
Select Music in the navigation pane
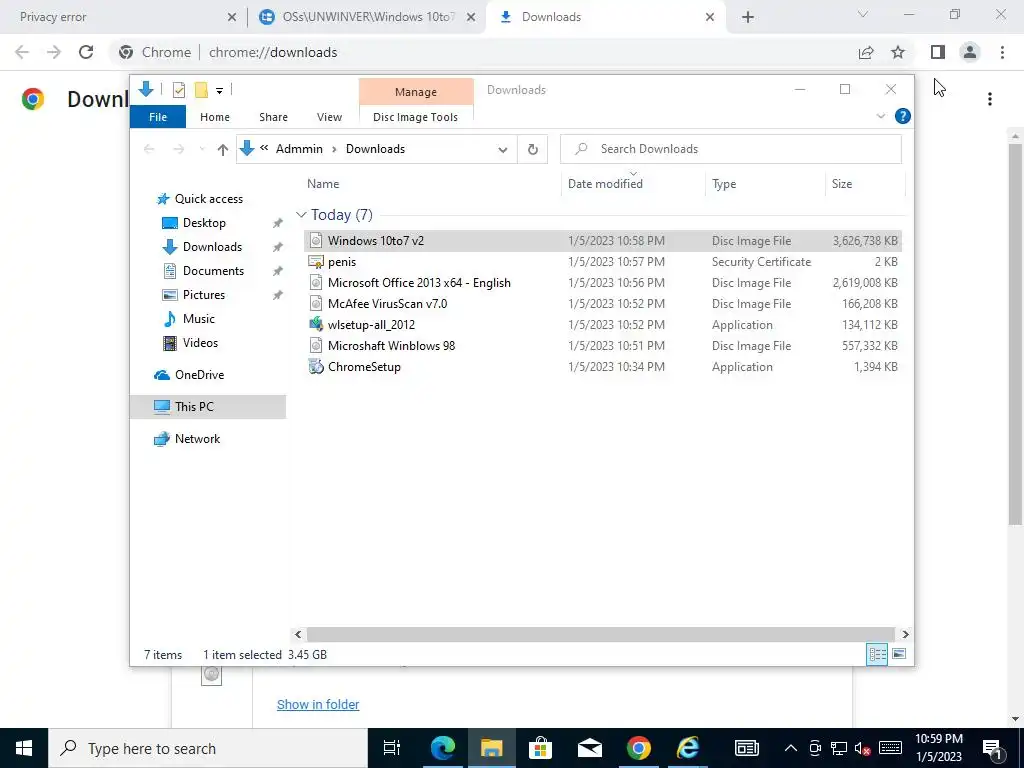(x=199, y=319)
